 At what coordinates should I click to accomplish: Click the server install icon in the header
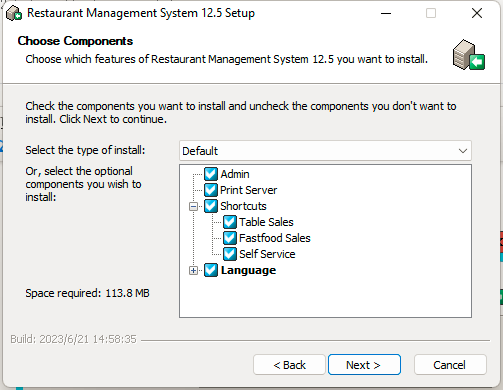tap(469, 55)
